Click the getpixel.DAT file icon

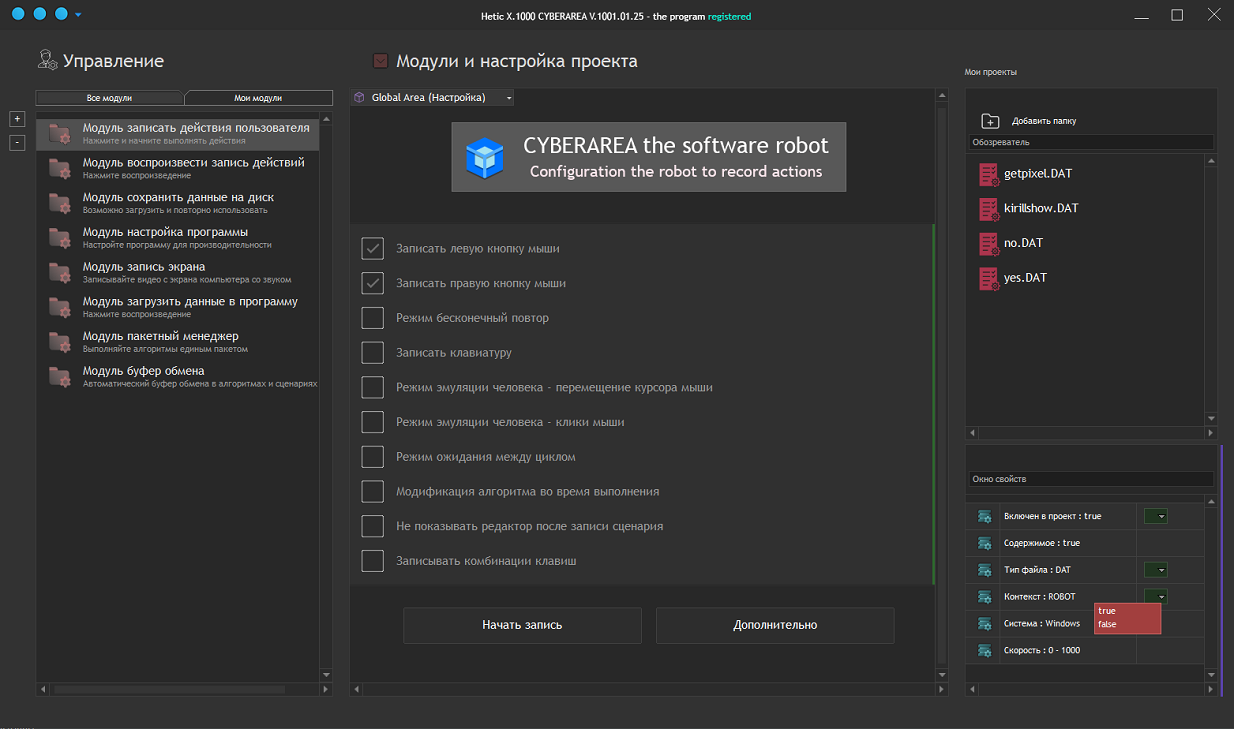point(989,175)
